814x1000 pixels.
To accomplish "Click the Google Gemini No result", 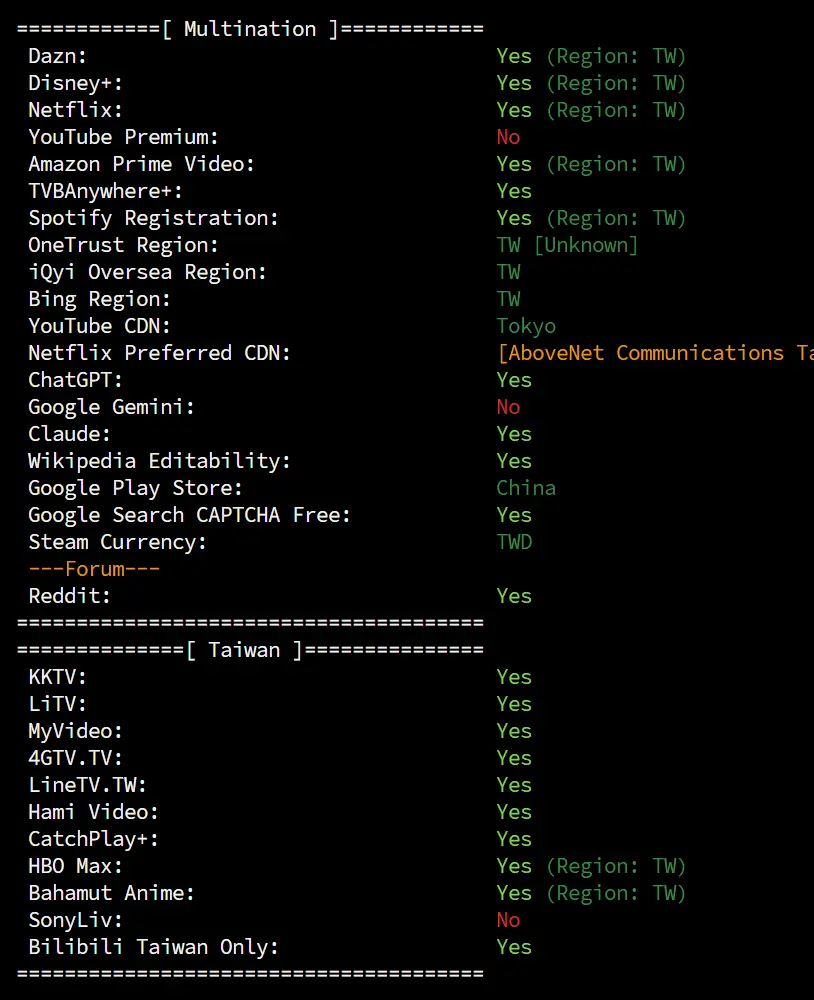I will click(x=508, y=407).
